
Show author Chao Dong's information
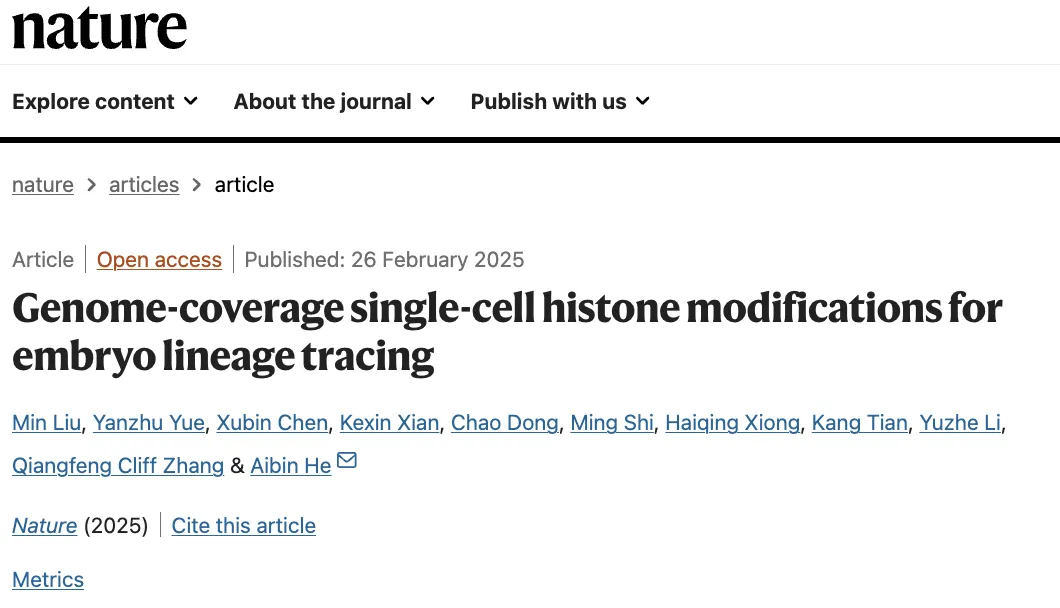(x=504, y=423)
